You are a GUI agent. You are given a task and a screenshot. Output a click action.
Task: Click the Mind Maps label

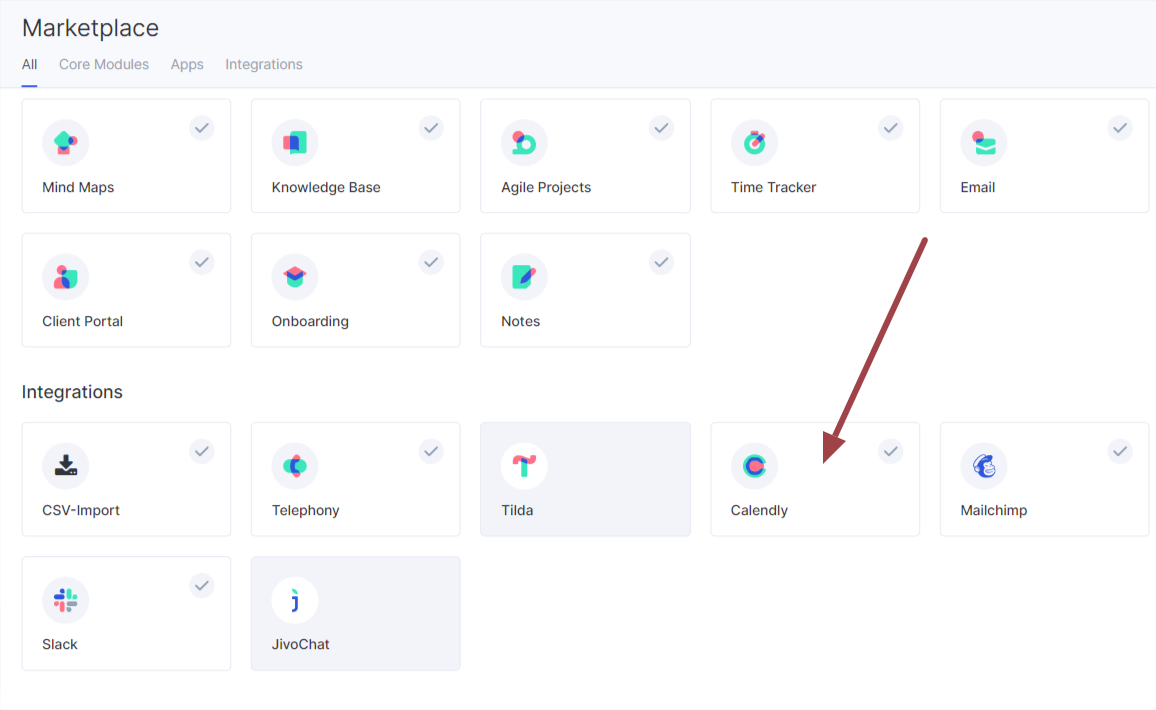tap(78, 187)
